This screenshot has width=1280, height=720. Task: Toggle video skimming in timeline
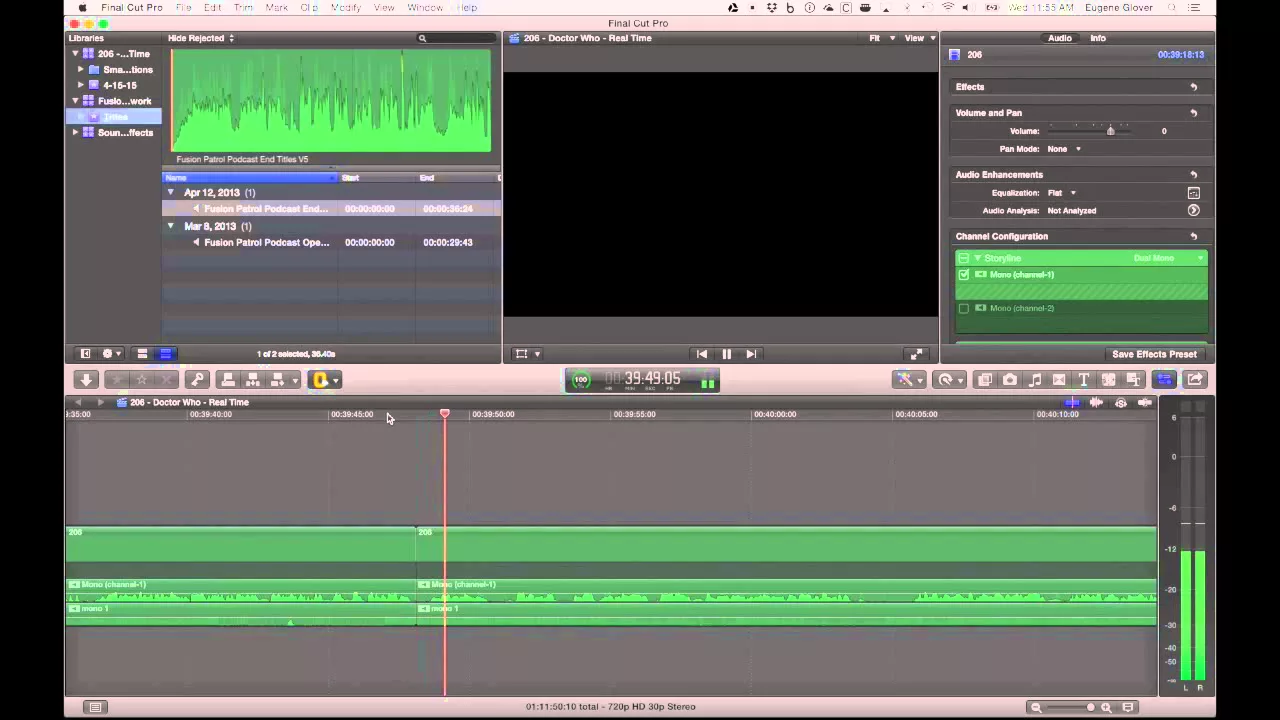(1072, 403)
